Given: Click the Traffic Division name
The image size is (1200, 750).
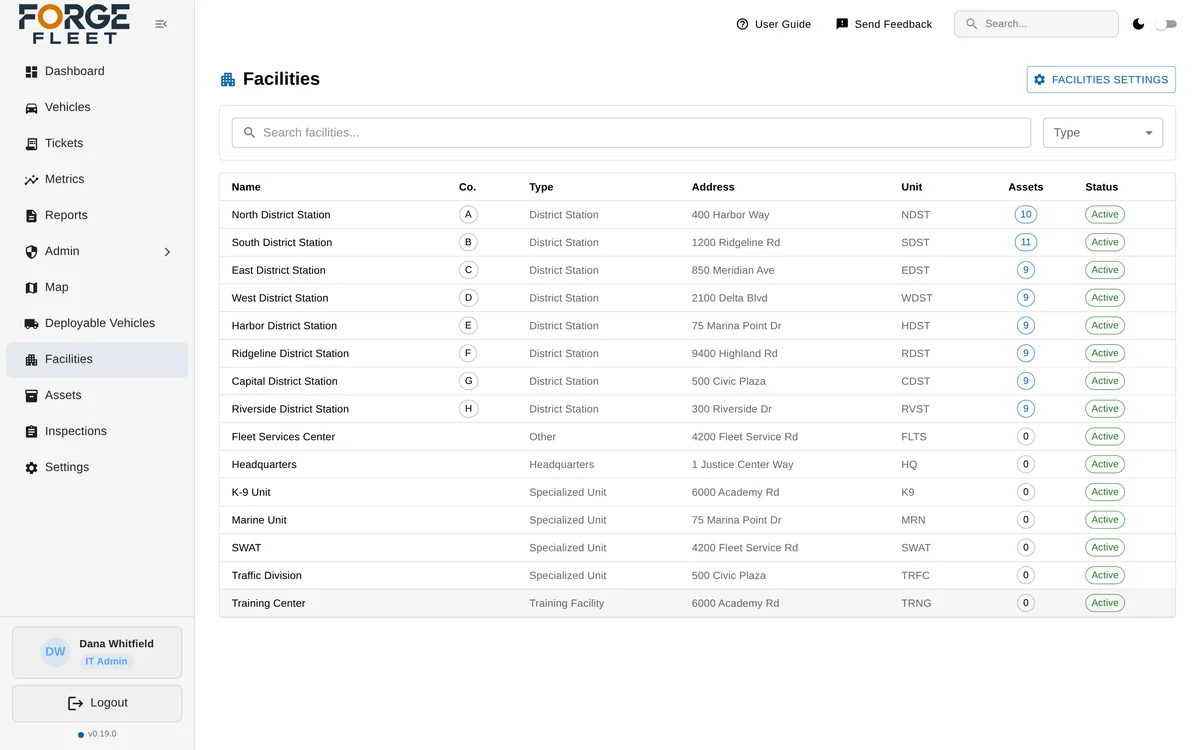Looking at the screenshot, I should pos(266,576).
